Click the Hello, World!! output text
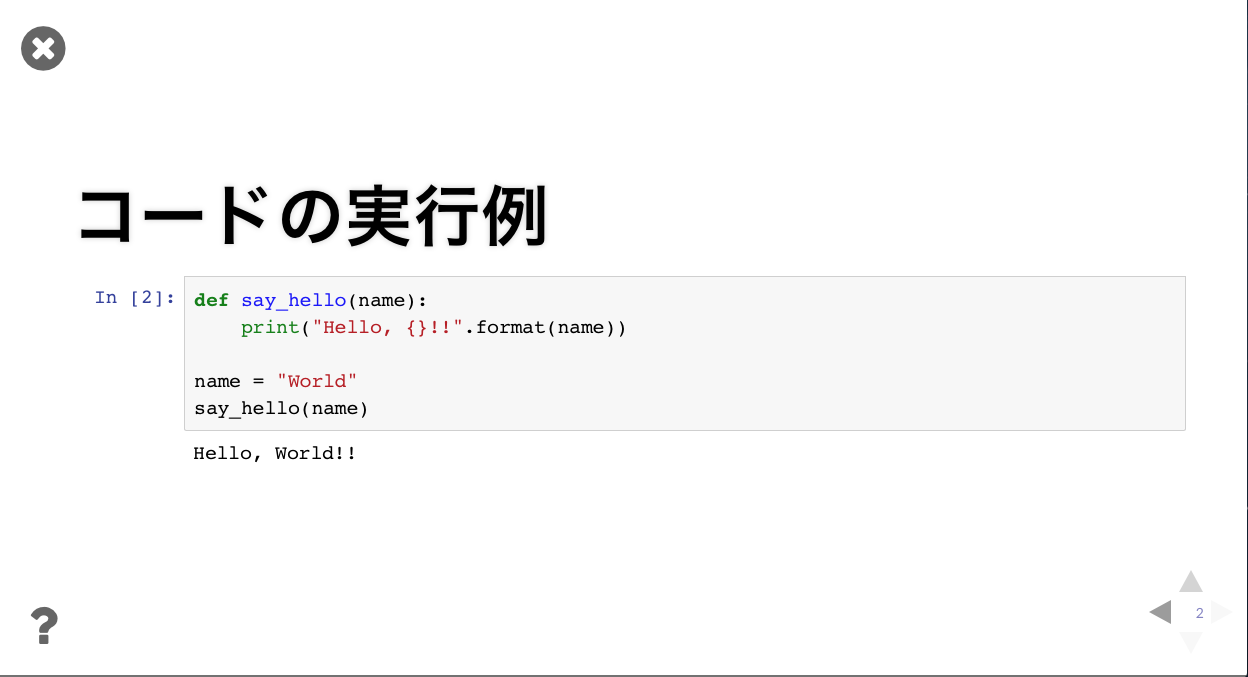This screenshot has height=677, width=1248. [275, 453]
